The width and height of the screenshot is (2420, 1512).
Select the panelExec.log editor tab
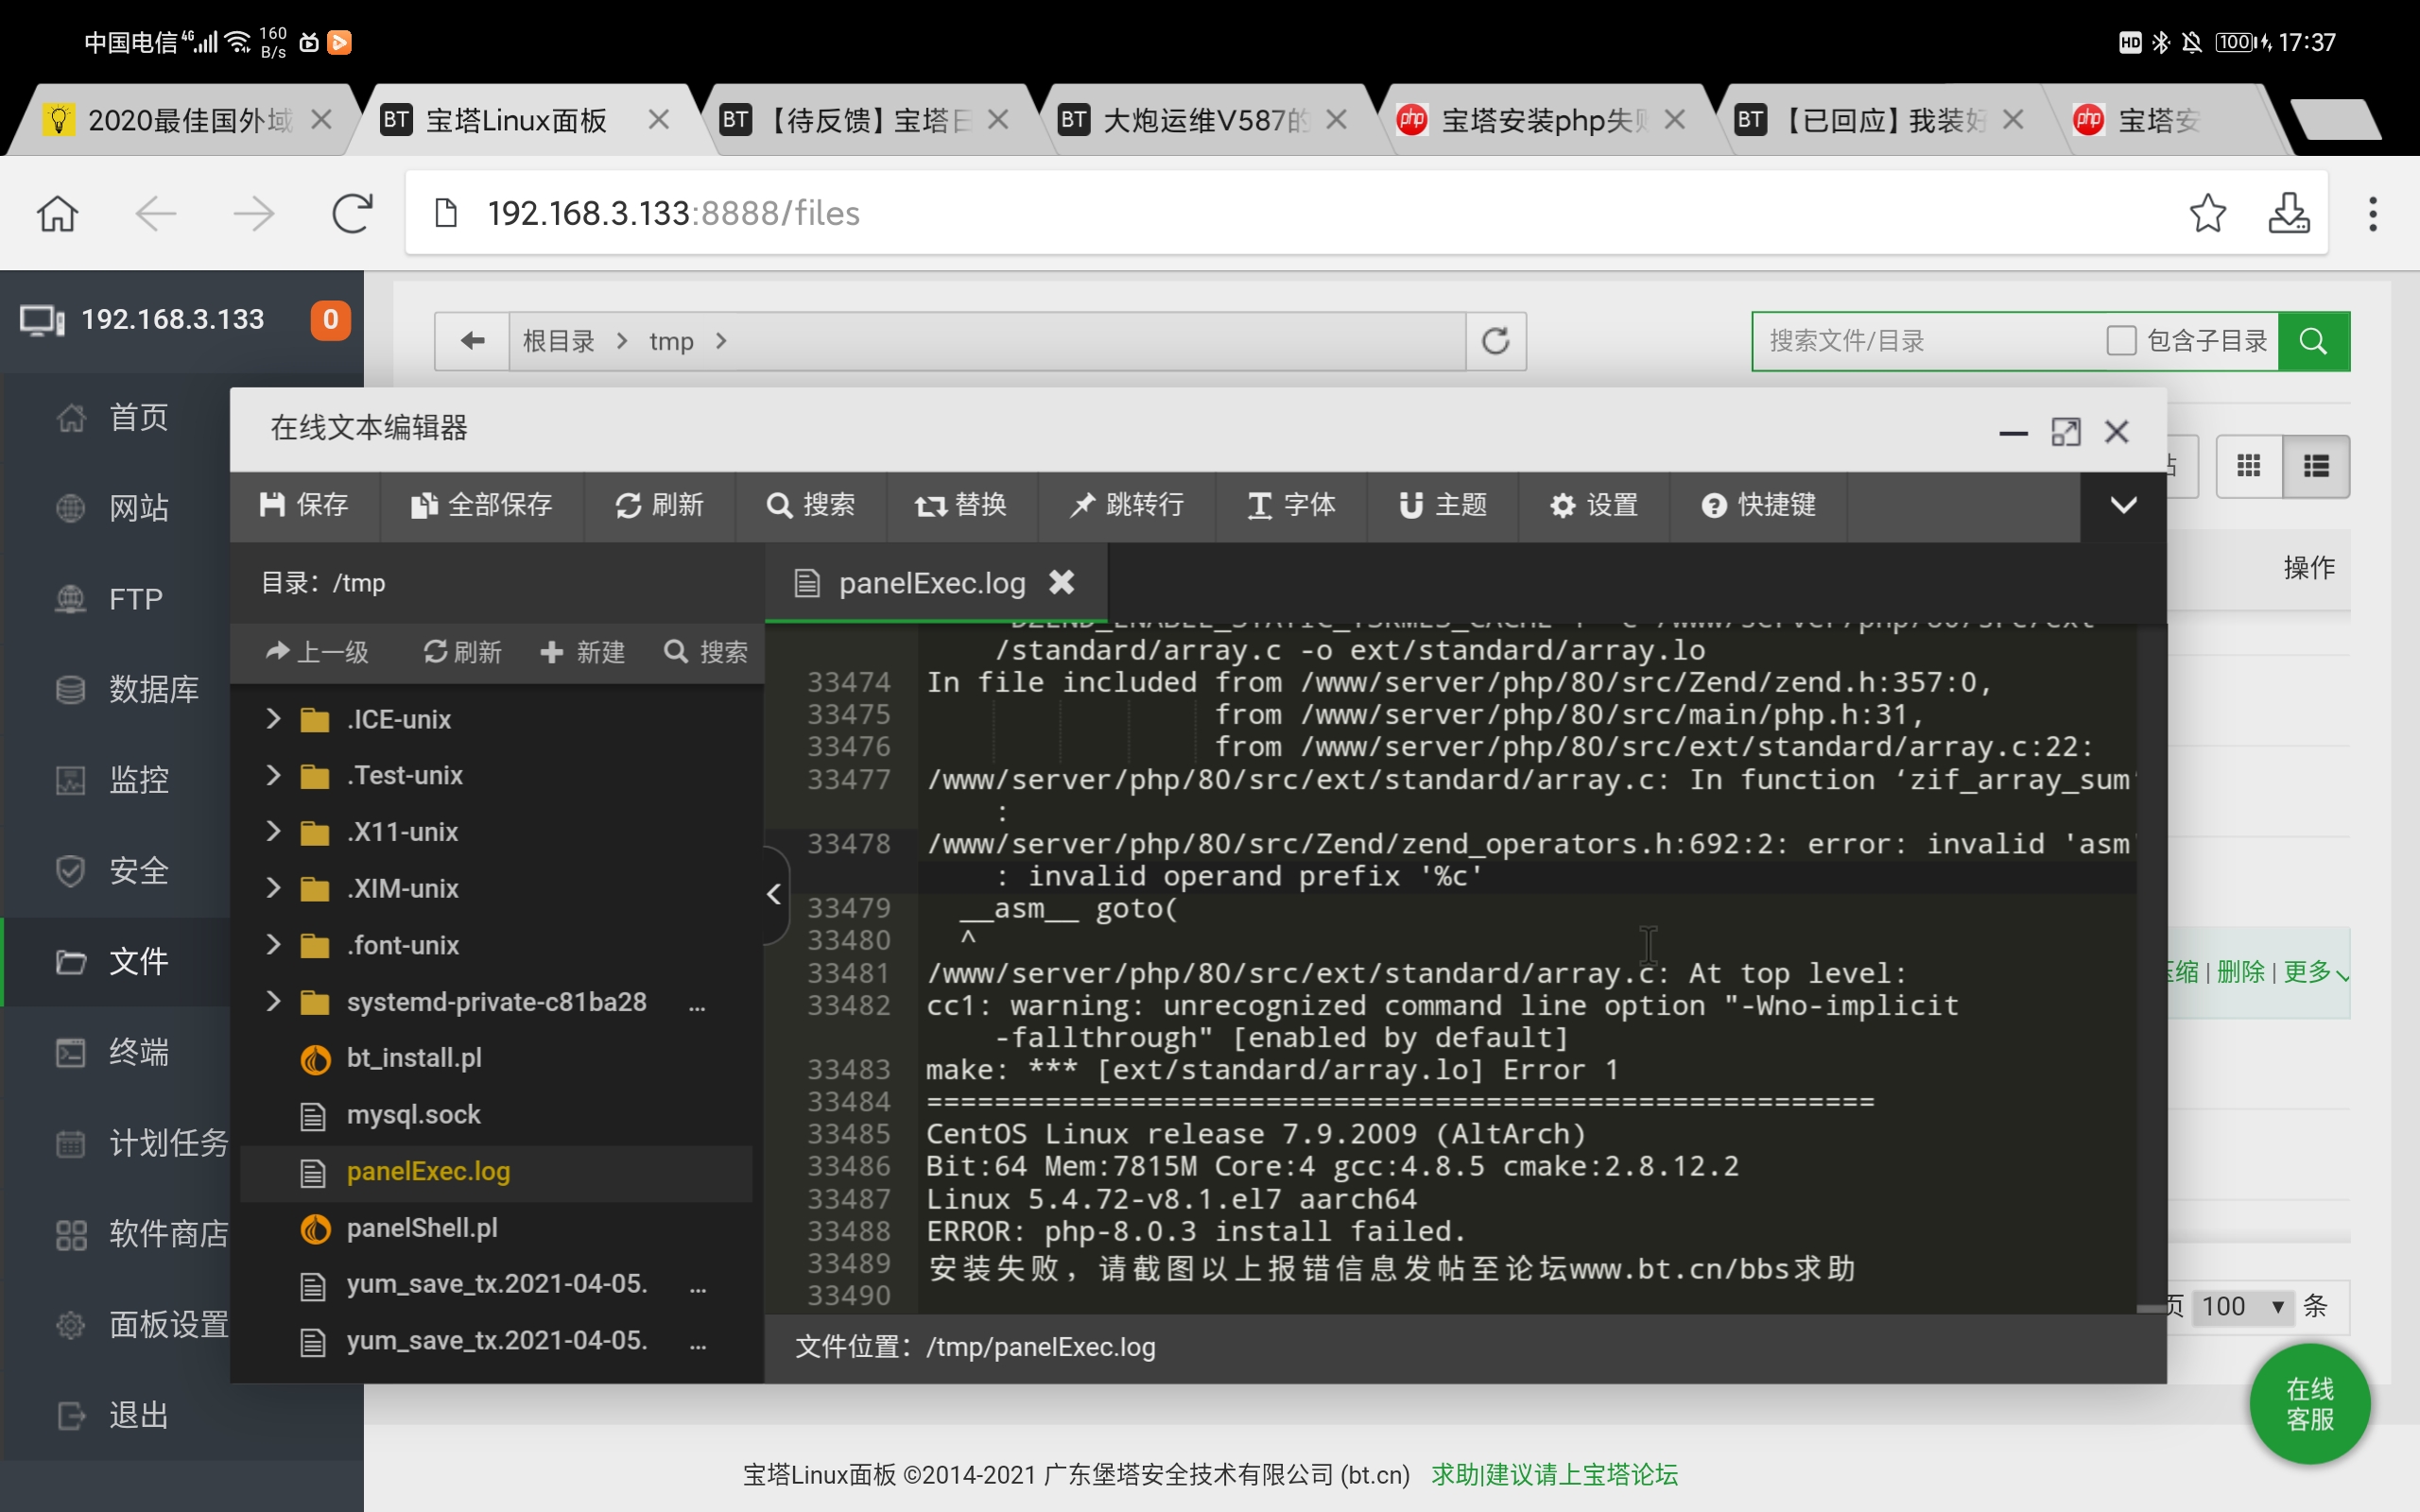tap(935, 582)
